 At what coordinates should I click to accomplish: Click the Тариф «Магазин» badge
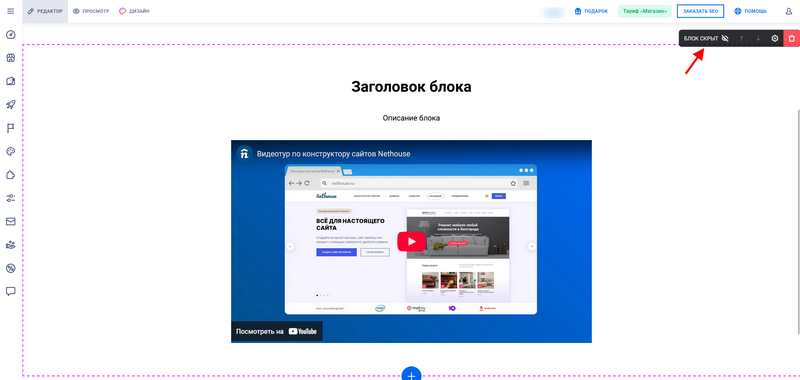[645, 11]
